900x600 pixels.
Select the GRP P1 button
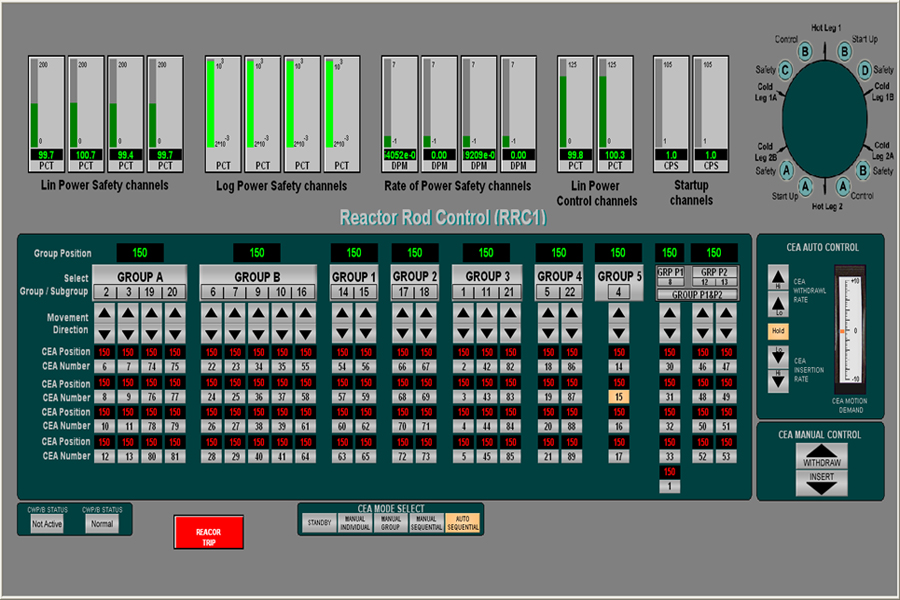(x=670, y=272)
